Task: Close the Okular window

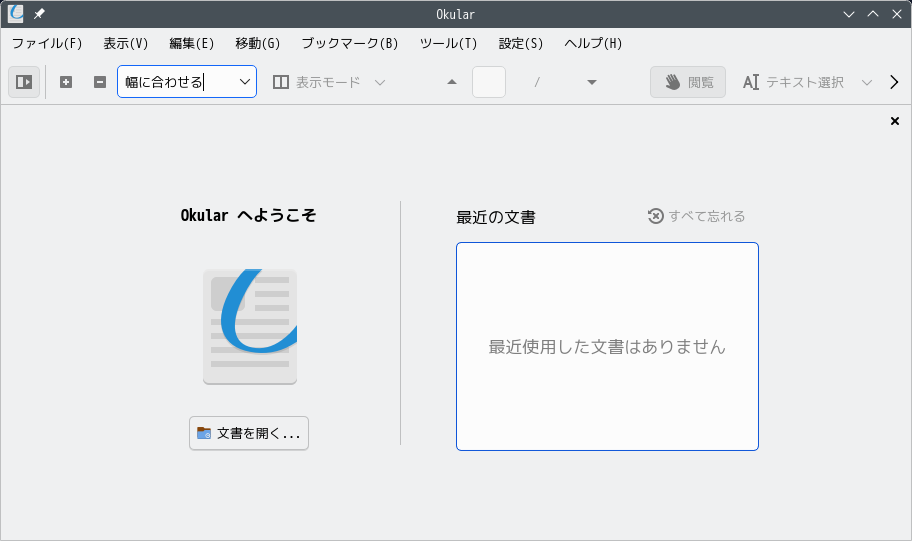Action: point(897,14)
